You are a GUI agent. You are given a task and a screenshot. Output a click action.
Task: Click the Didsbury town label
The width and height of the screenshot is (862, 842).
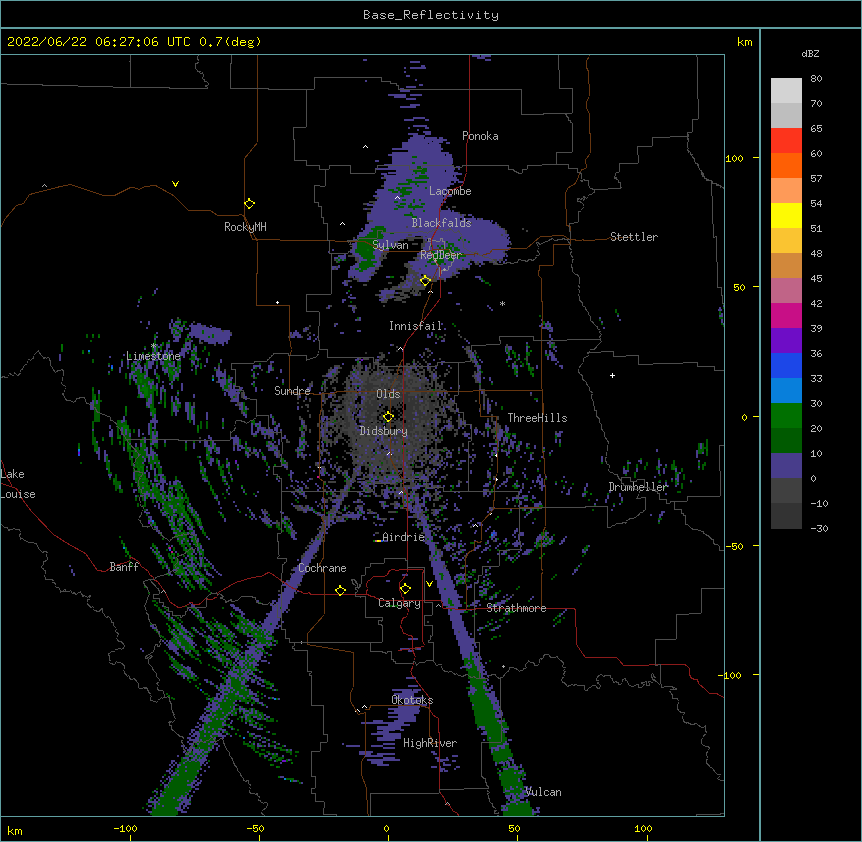[x=383, y=431]
